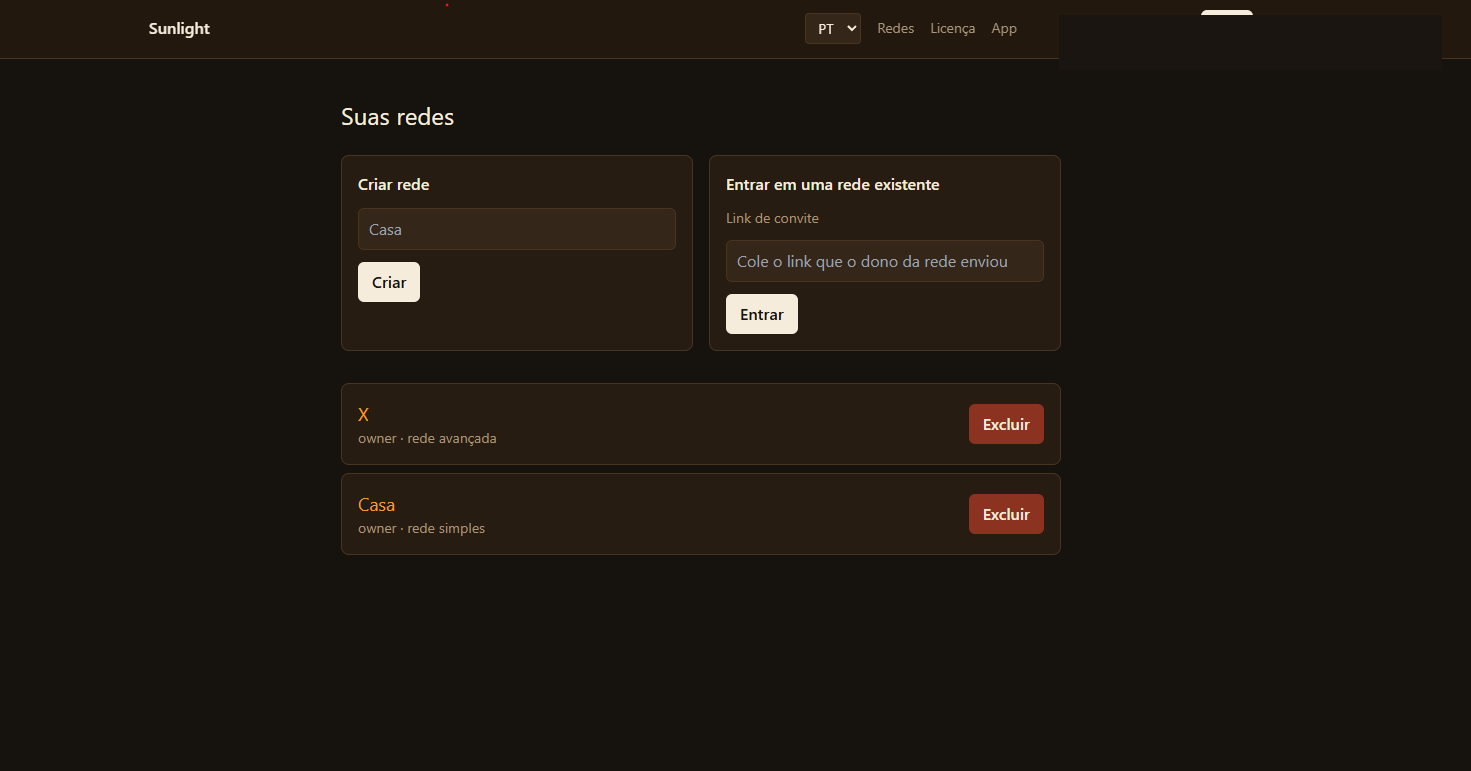Click the Entrar button
The width and height of the screenshot is (1471, 771).
[x=762, y=314]
